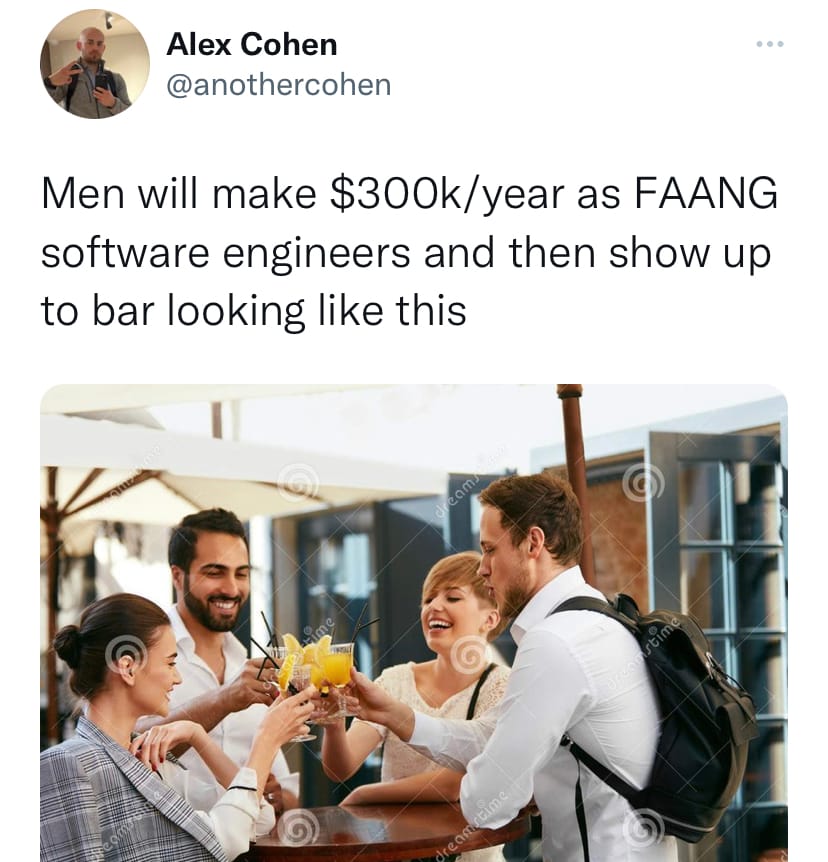Open Alex Cohen's profile picture
This screenshot has height=862, width=828.
tap(95, 64)
